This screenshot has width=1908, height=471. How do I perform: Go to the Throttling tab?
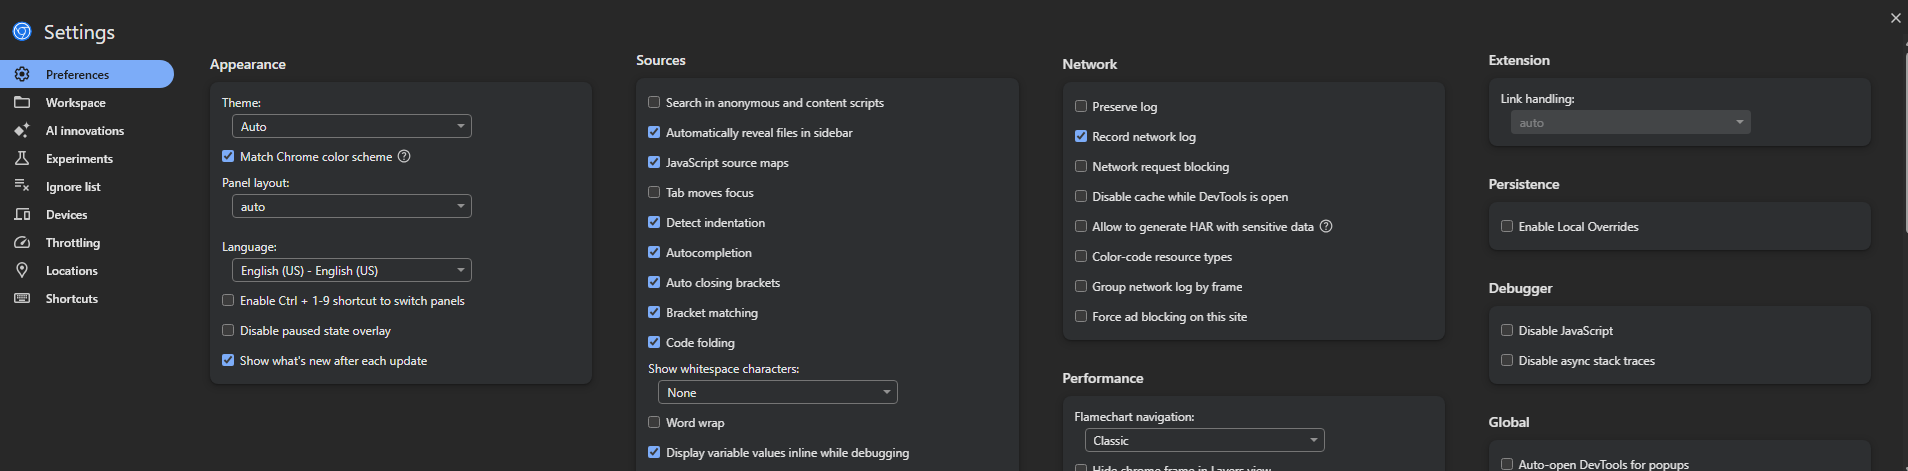point(87,242)
